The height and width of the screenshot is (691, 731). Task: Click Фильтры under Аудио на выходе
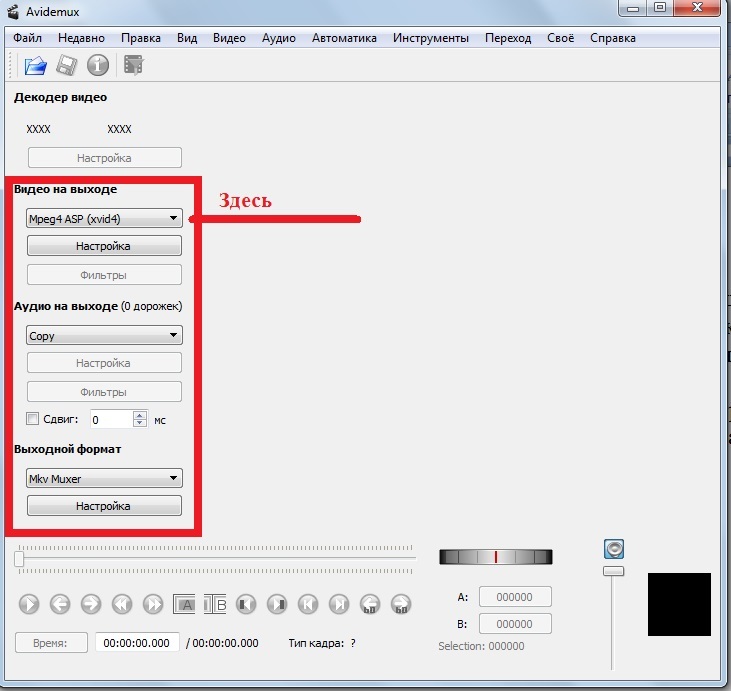tap(104, 392)
